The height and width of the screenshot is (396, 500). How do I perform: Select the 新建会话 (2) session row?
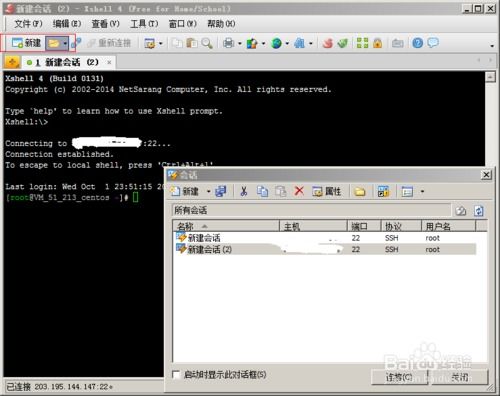coord(325,249)
